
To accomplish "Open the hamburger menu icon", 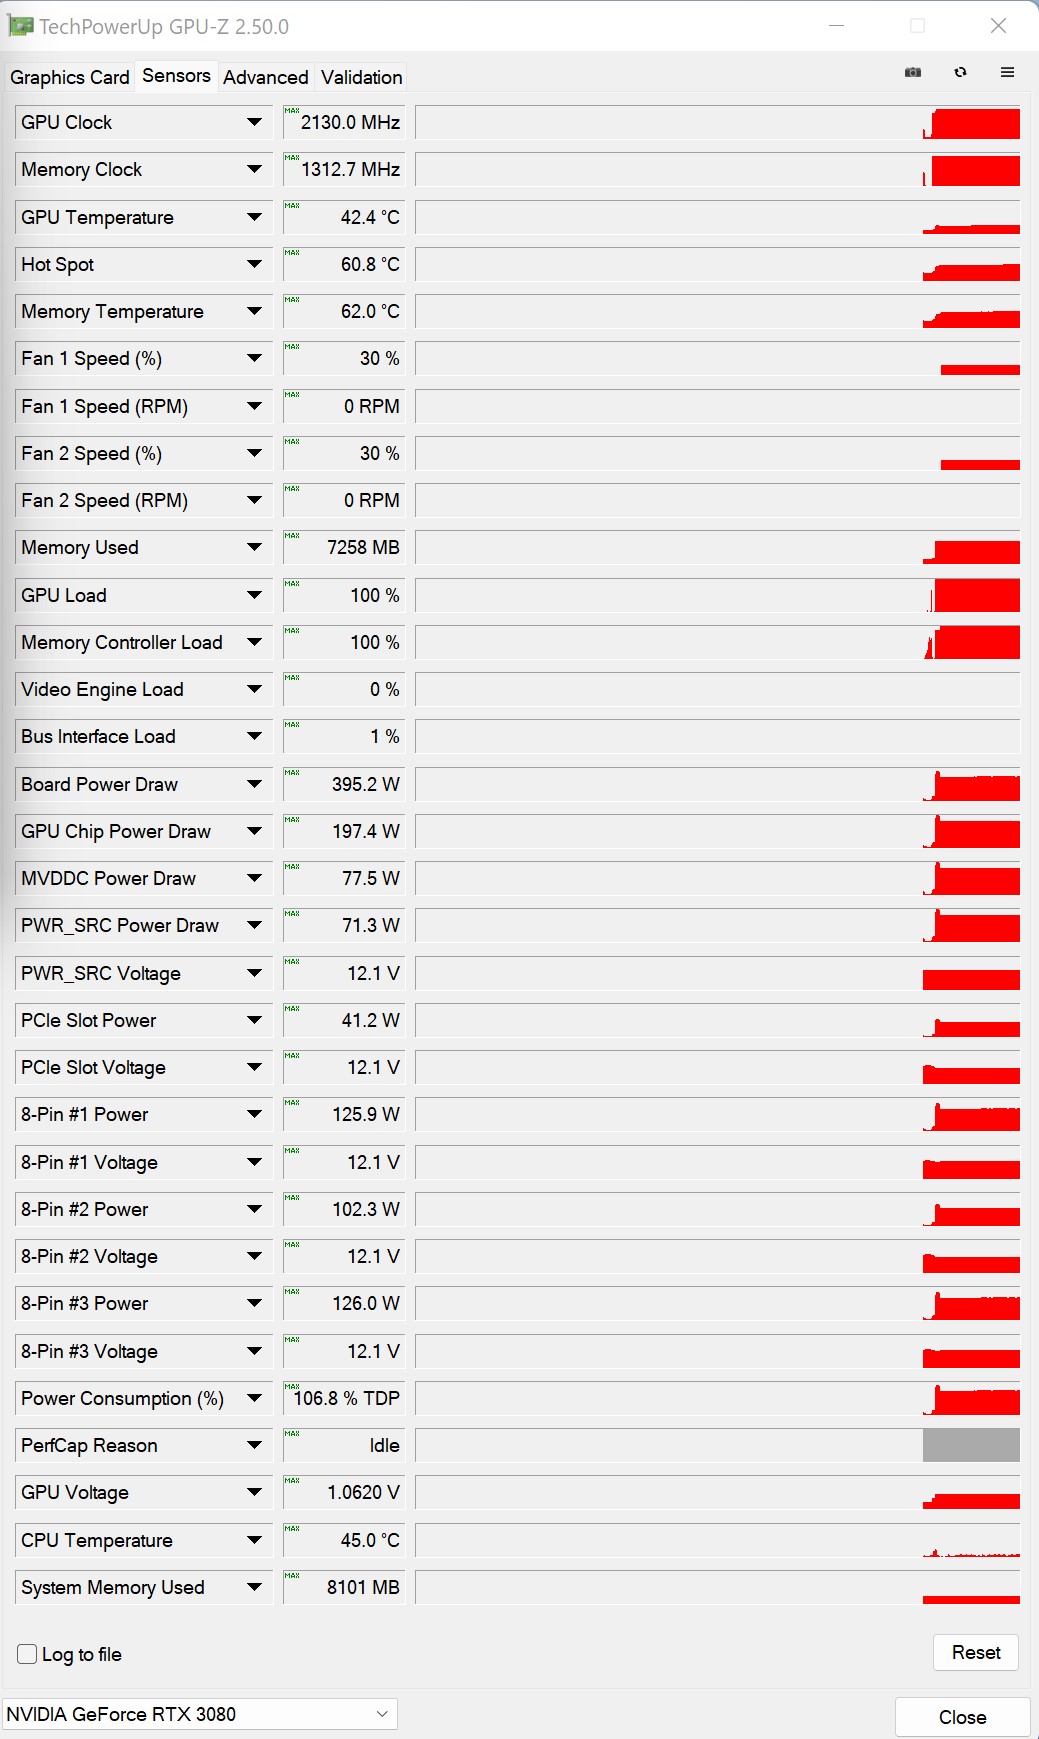I will pos(1007,72).
